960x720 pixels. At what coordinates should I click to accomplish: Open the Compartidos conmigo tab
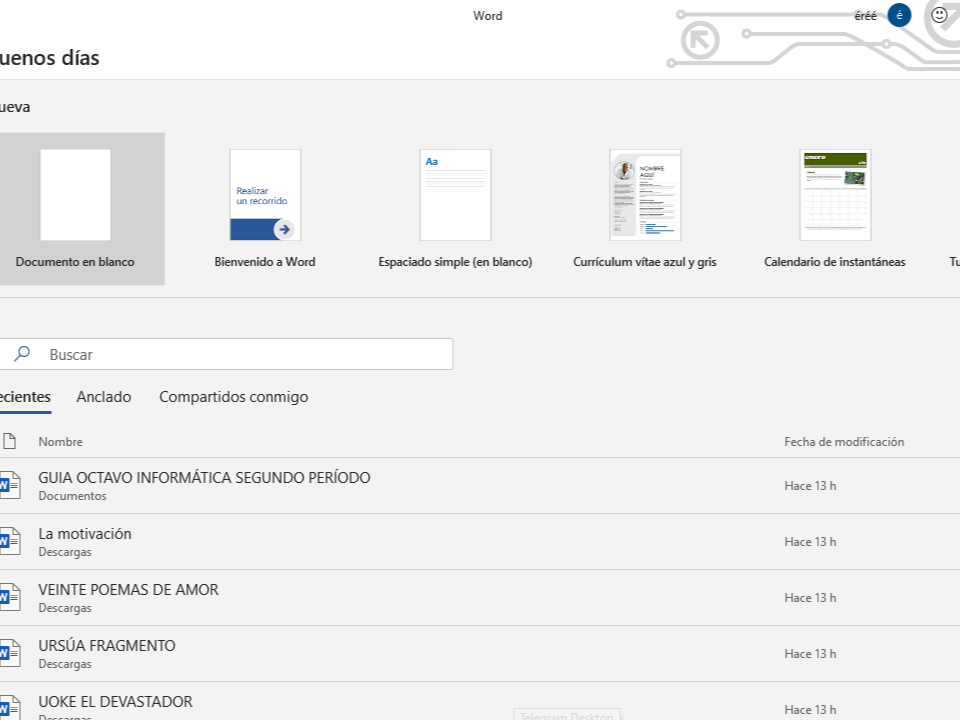click(x=233, y=397)
